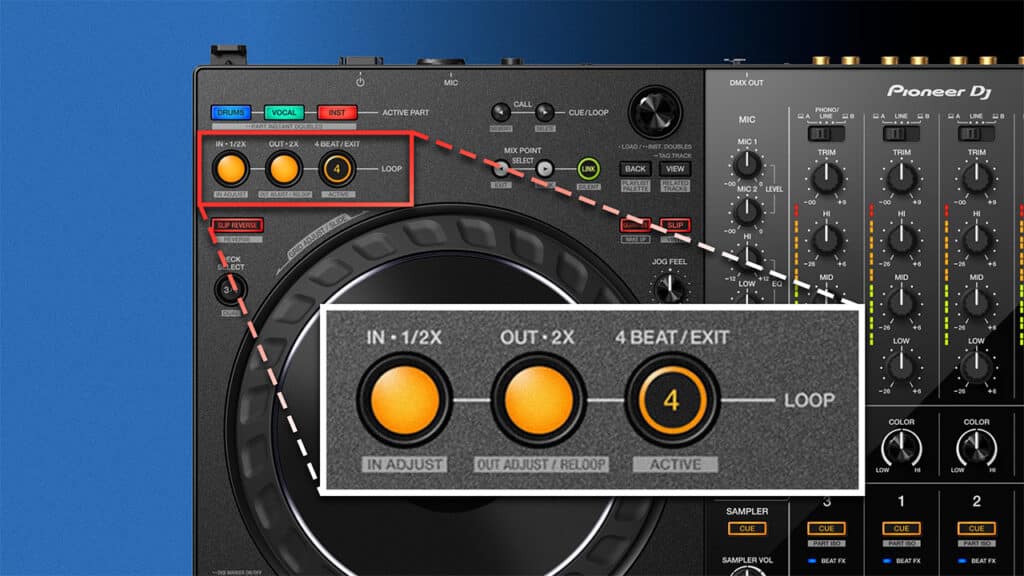The width and height of the screenshot is (1024, 576).
Task: Click the MIC 1 level knob
Action: pyautogui.click(x=746, y=165)
